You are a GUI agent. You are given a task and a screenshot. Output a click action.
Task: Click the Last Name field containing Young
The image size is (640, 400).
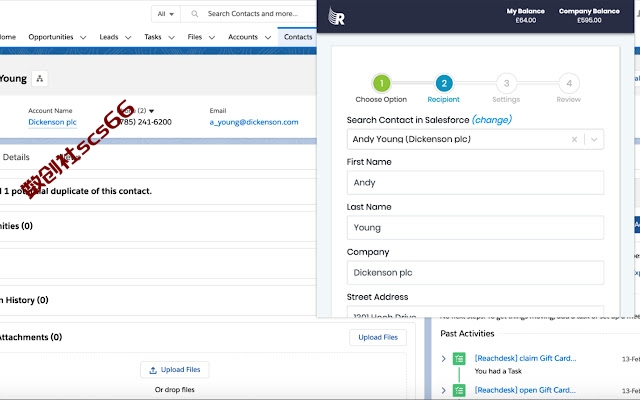[475, 228]
